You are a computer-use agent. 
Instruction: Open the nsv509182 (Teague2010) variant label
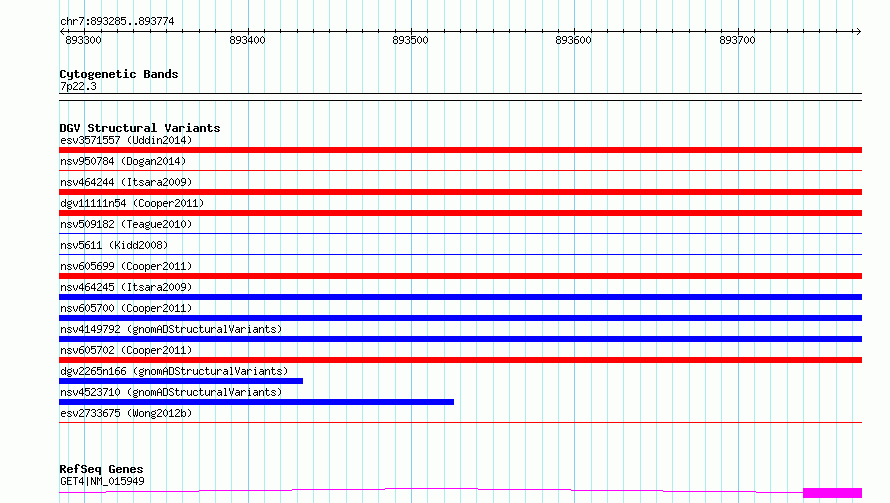(126, 224)
